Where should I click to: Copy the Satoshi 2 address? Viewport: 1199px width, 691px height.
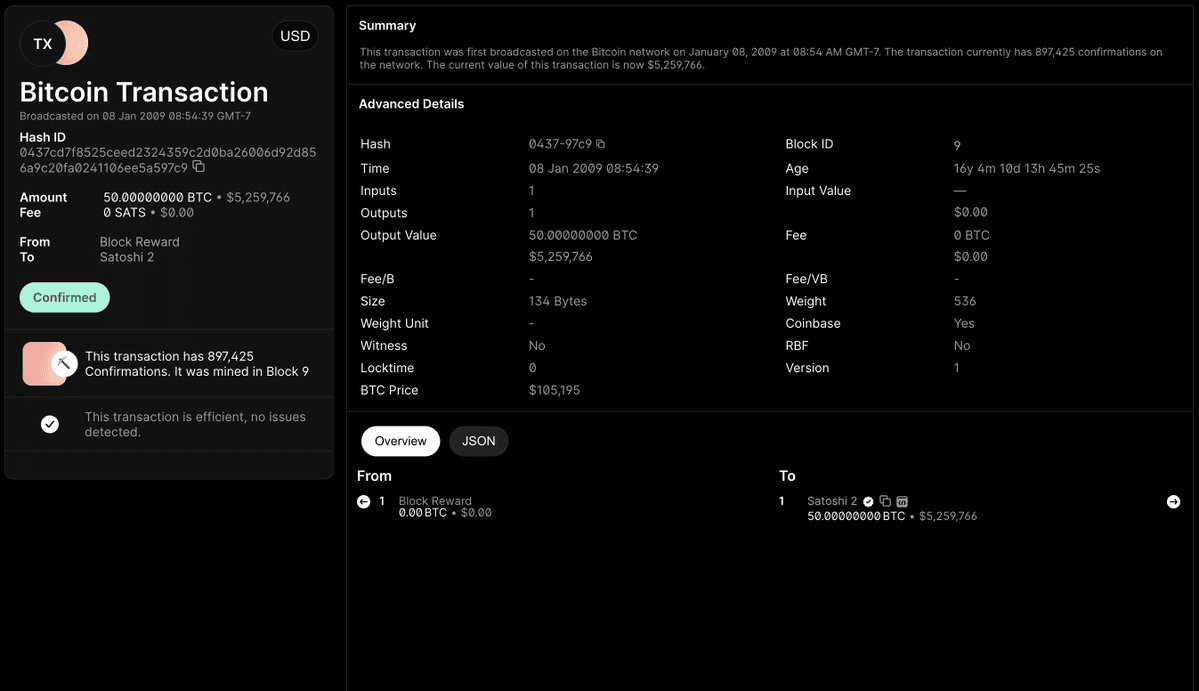pyautogui.click(x=885, y=501)
